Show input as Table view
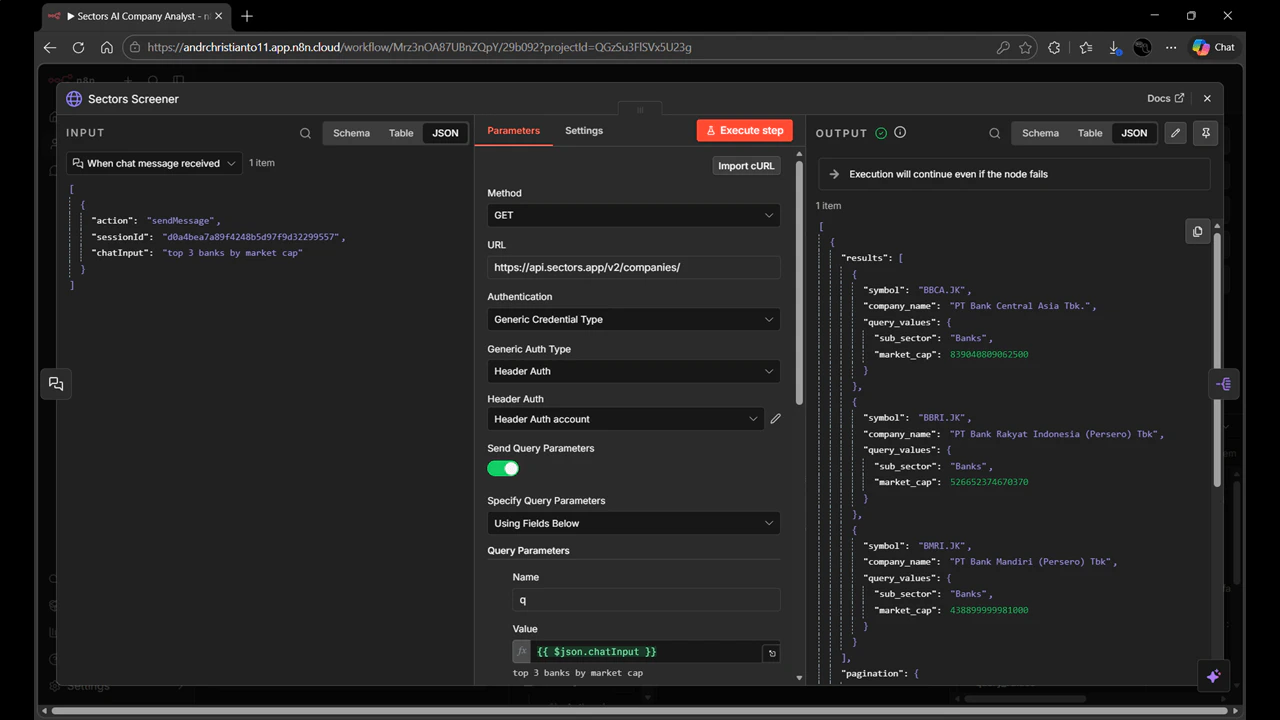The width and height of the screenshot is (1280, 720). coord(401,133)
